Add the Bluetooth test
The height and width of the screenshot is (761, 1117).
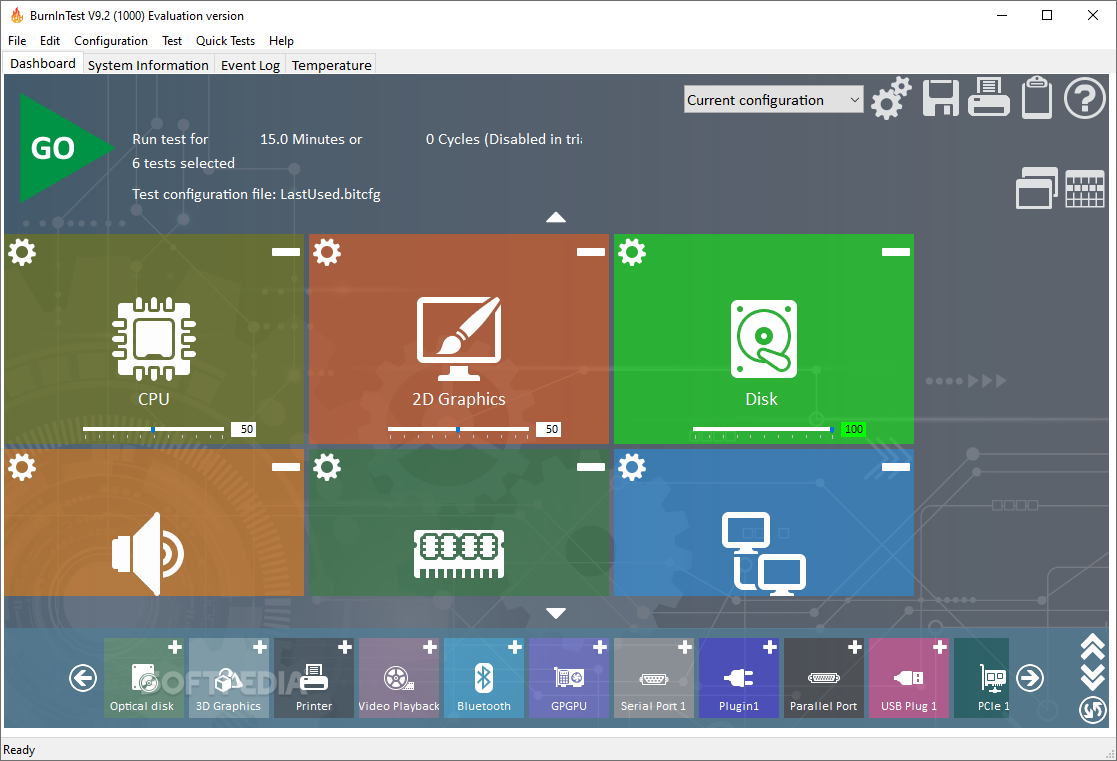pos(515,647)
